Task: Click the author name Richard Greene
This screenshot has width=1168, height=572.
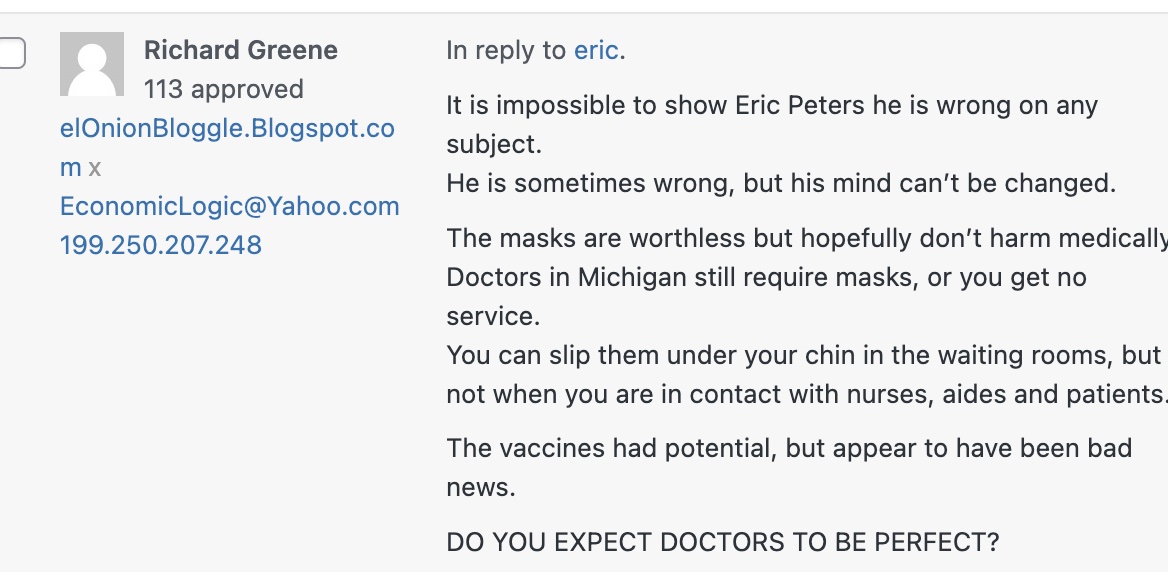Action: click(241, 50)
